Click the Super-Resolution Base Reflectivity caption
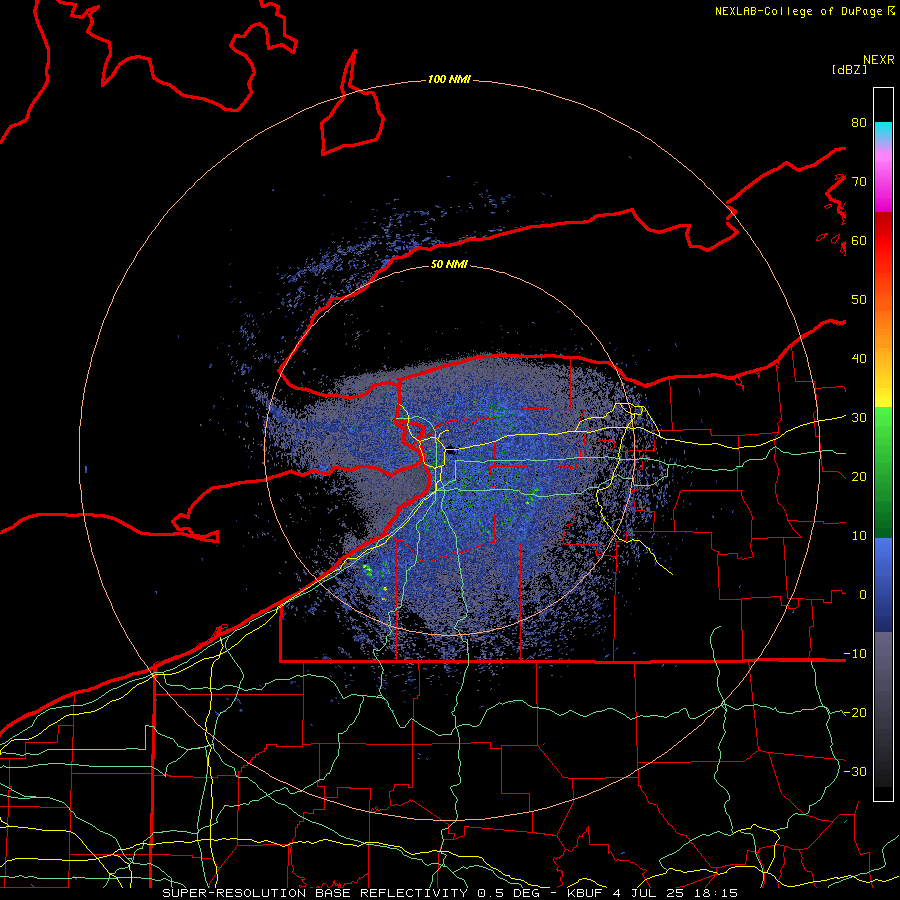Image resolution: width=900 pixels, height=900 pixels. tap(315, 893)
